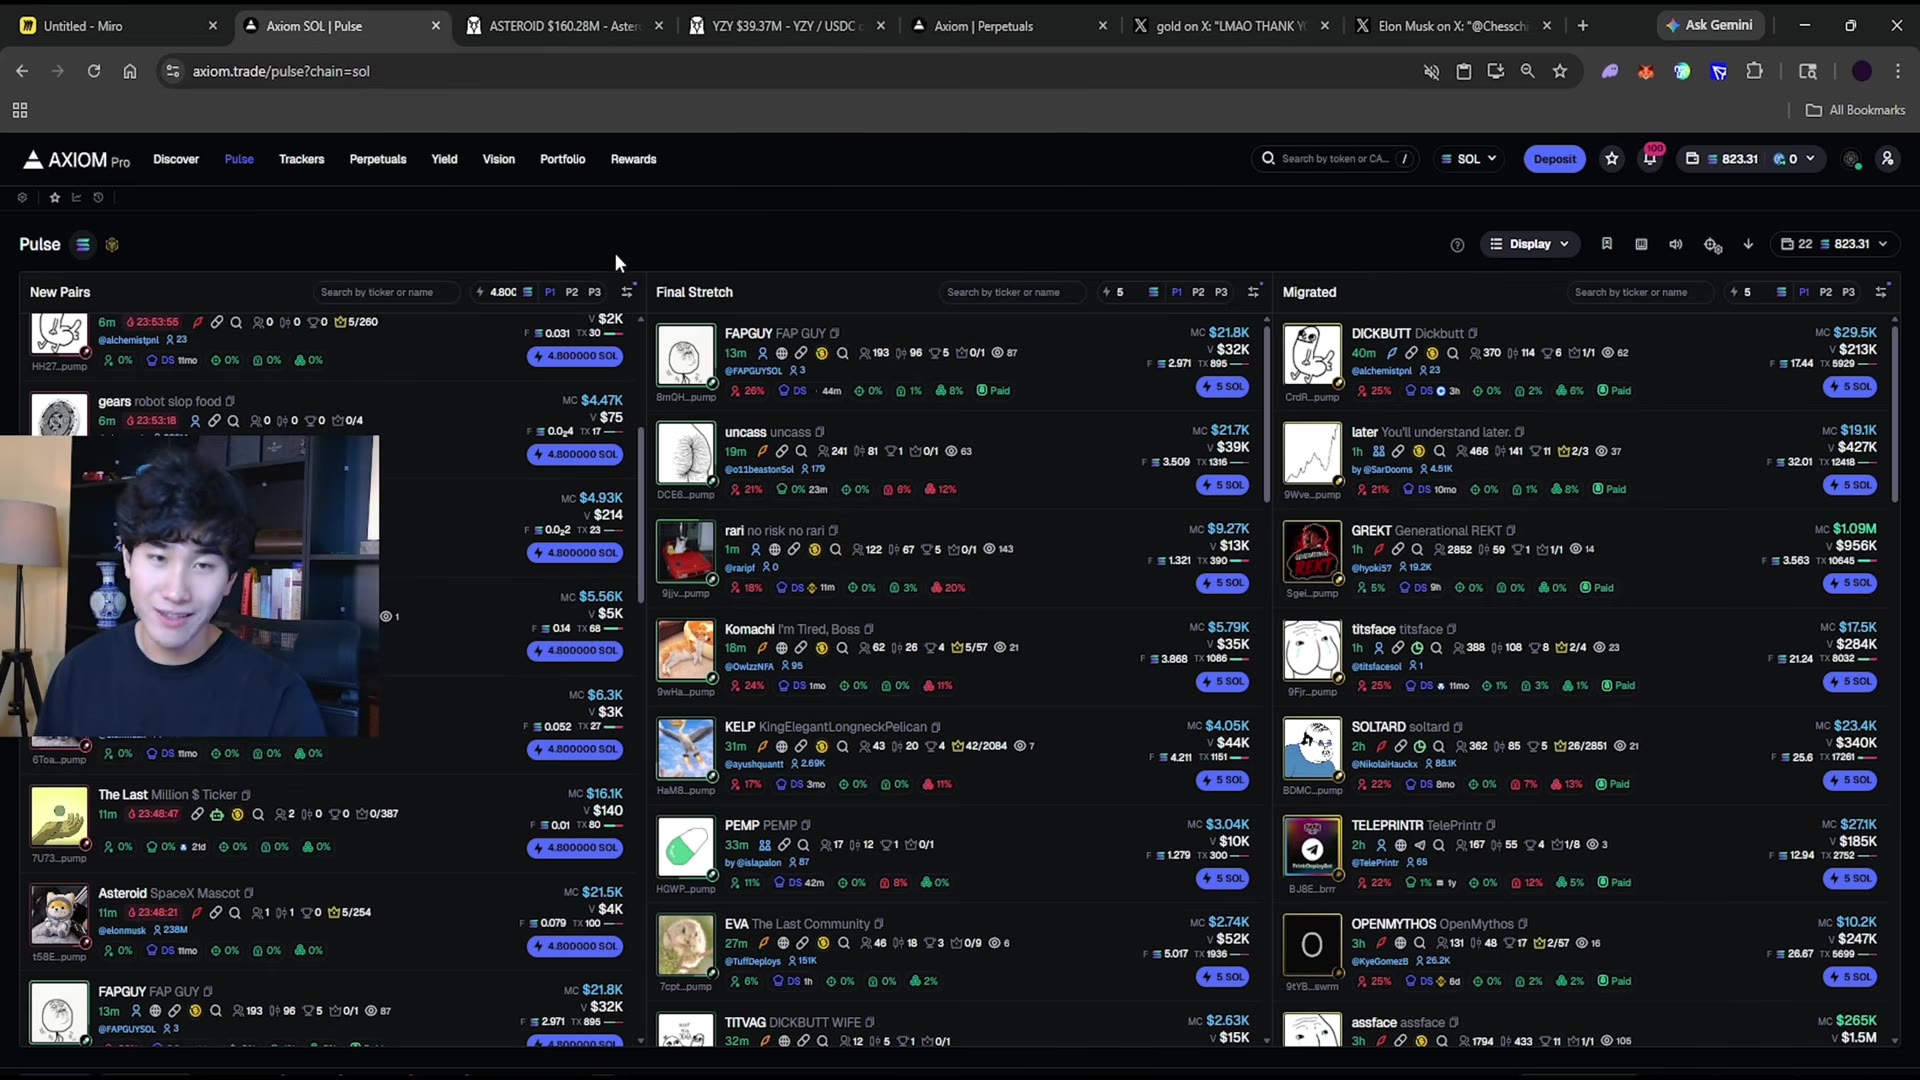
Task: Select P3 preset in Final Stretch
Action: [1221, 292]
